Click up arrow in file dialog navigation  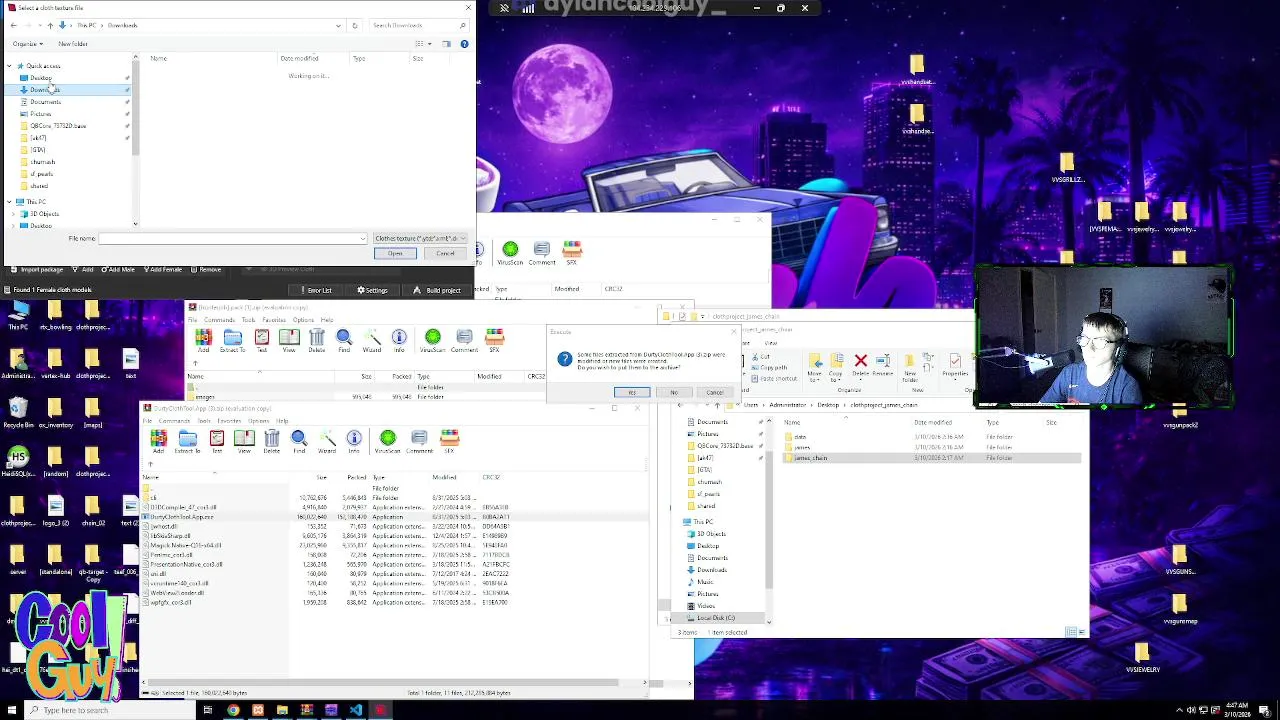(x=50, y=25)
